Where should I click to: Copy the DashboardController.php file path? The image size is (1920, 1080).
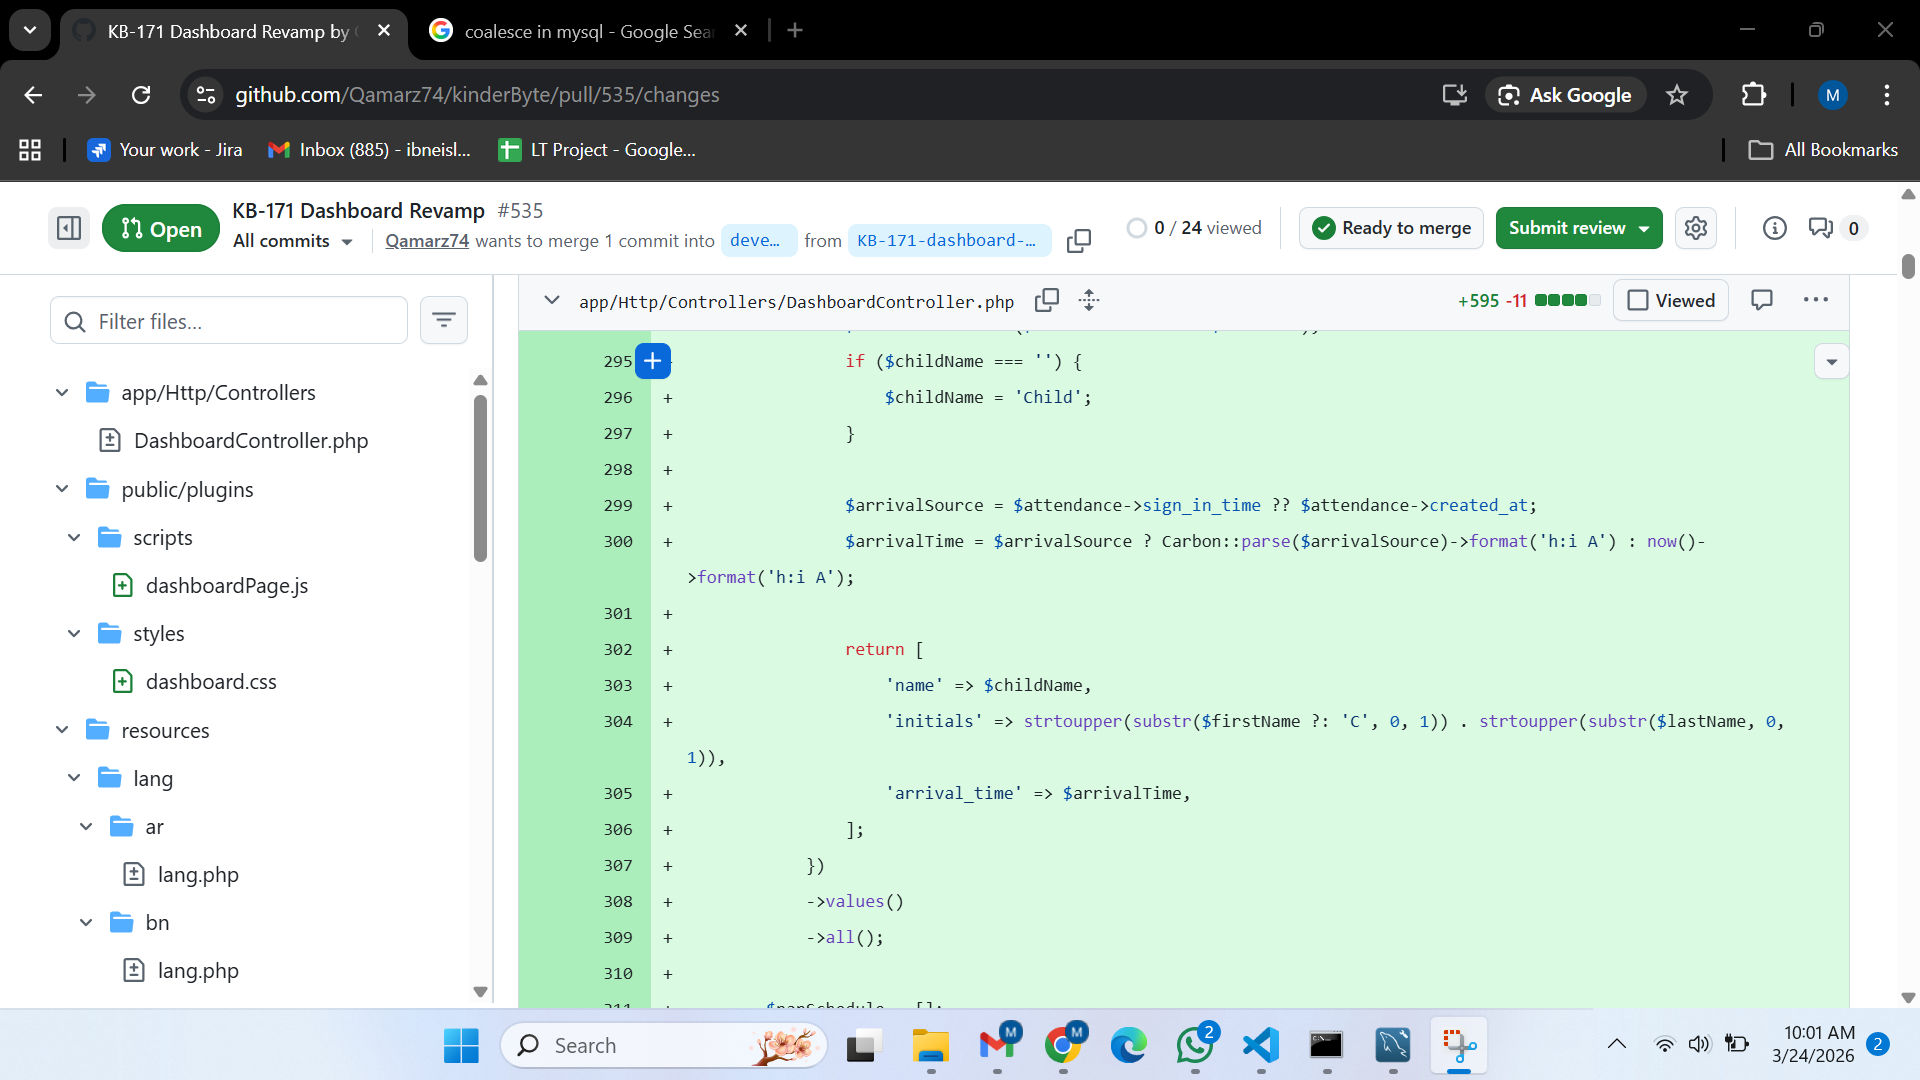(1047, 300)
